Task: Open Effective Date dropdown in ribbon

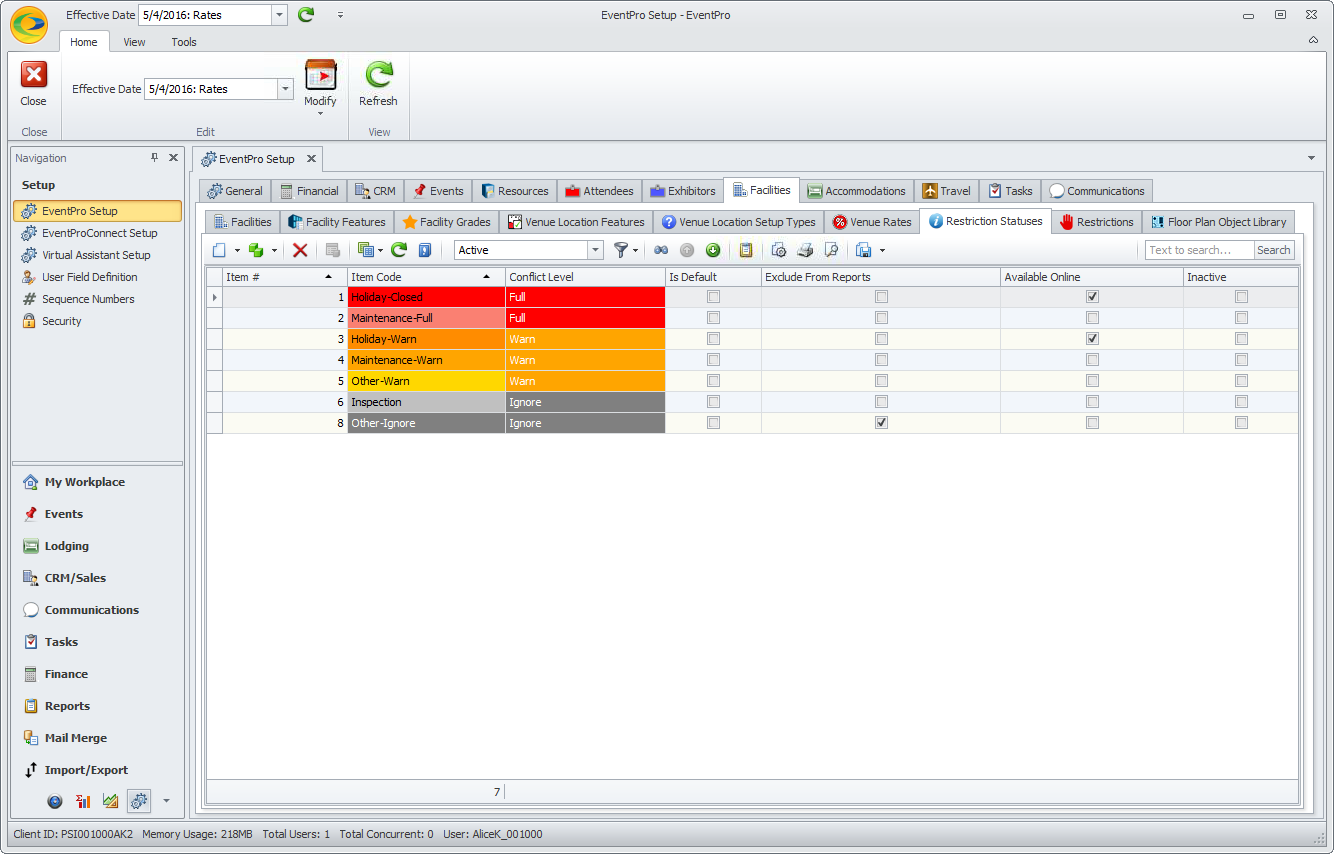Action: coord(285,89)
